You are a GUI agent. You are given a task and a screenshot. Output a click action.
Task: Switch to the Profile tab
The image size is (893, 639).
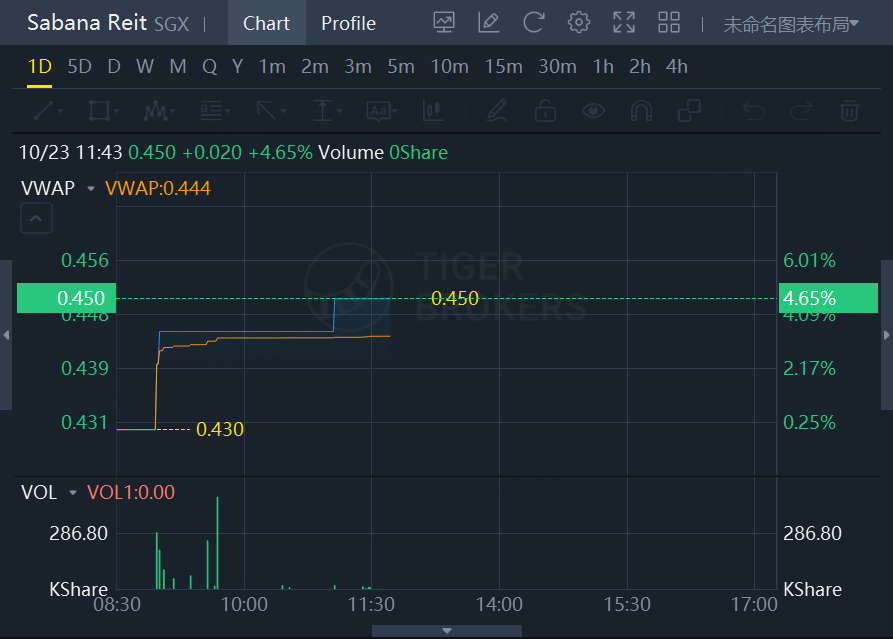coord(349,23)
